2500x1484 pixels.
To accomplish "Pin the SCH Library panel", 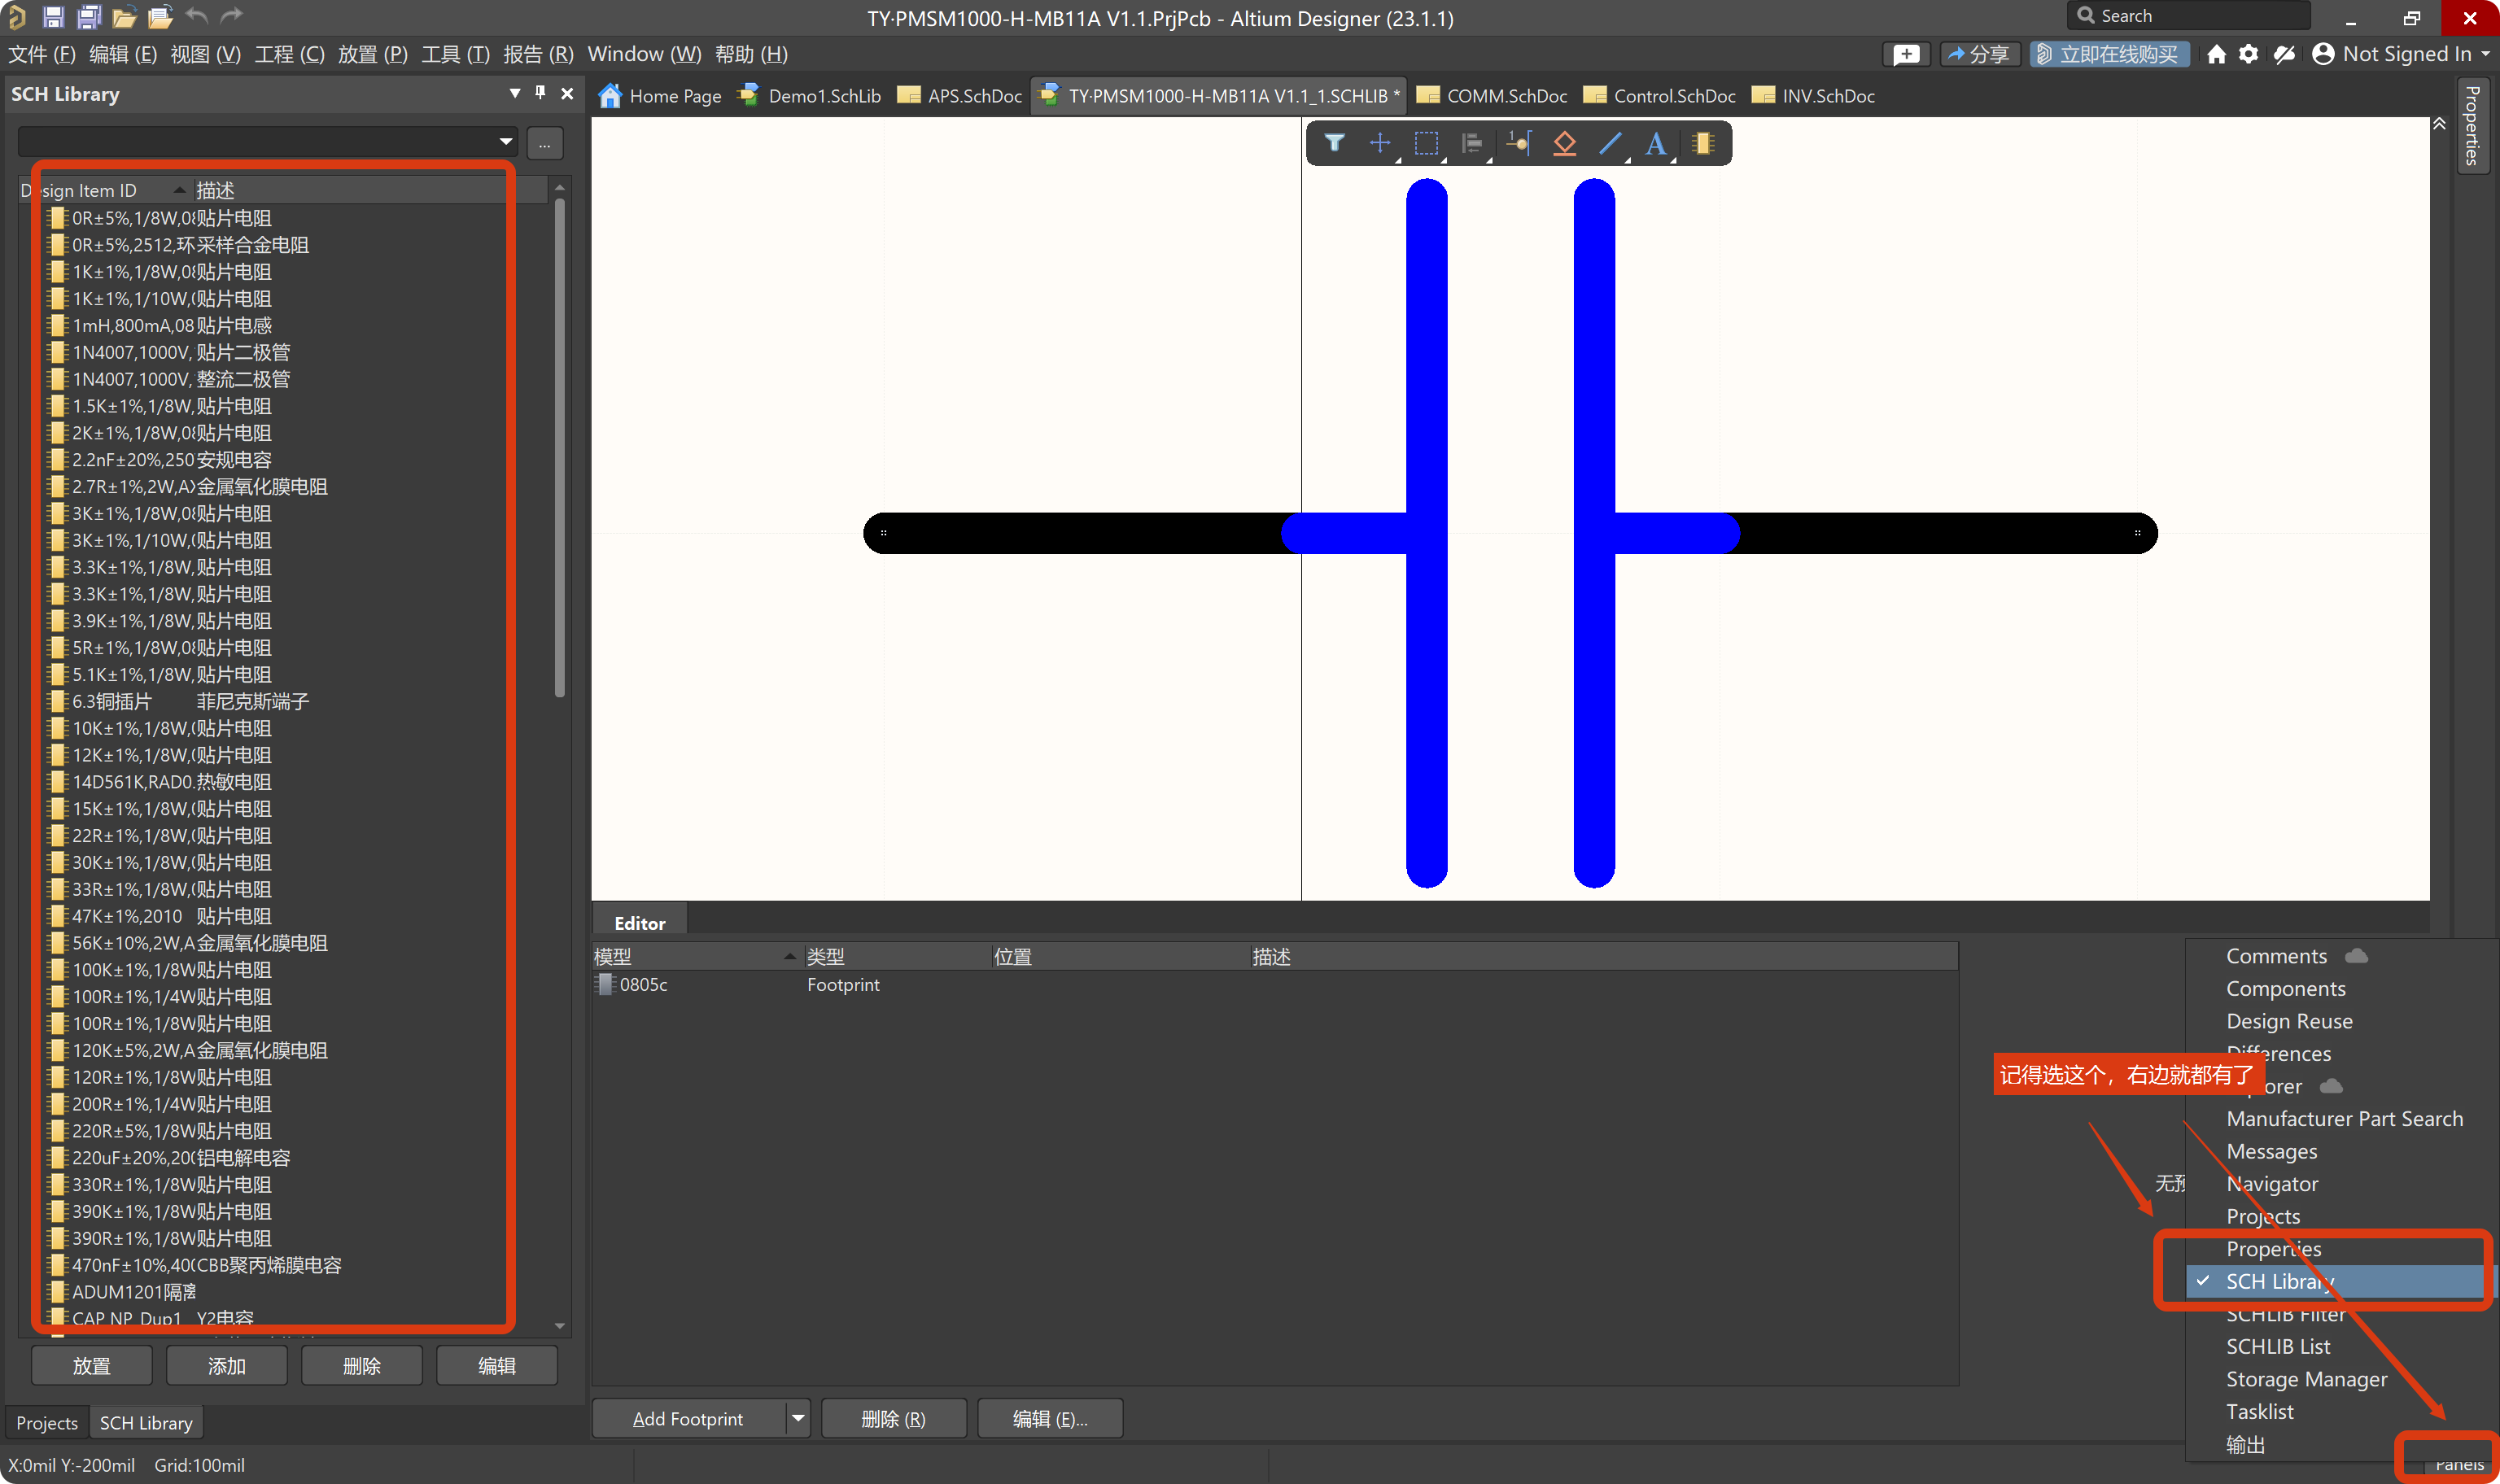I will [540, 93].
